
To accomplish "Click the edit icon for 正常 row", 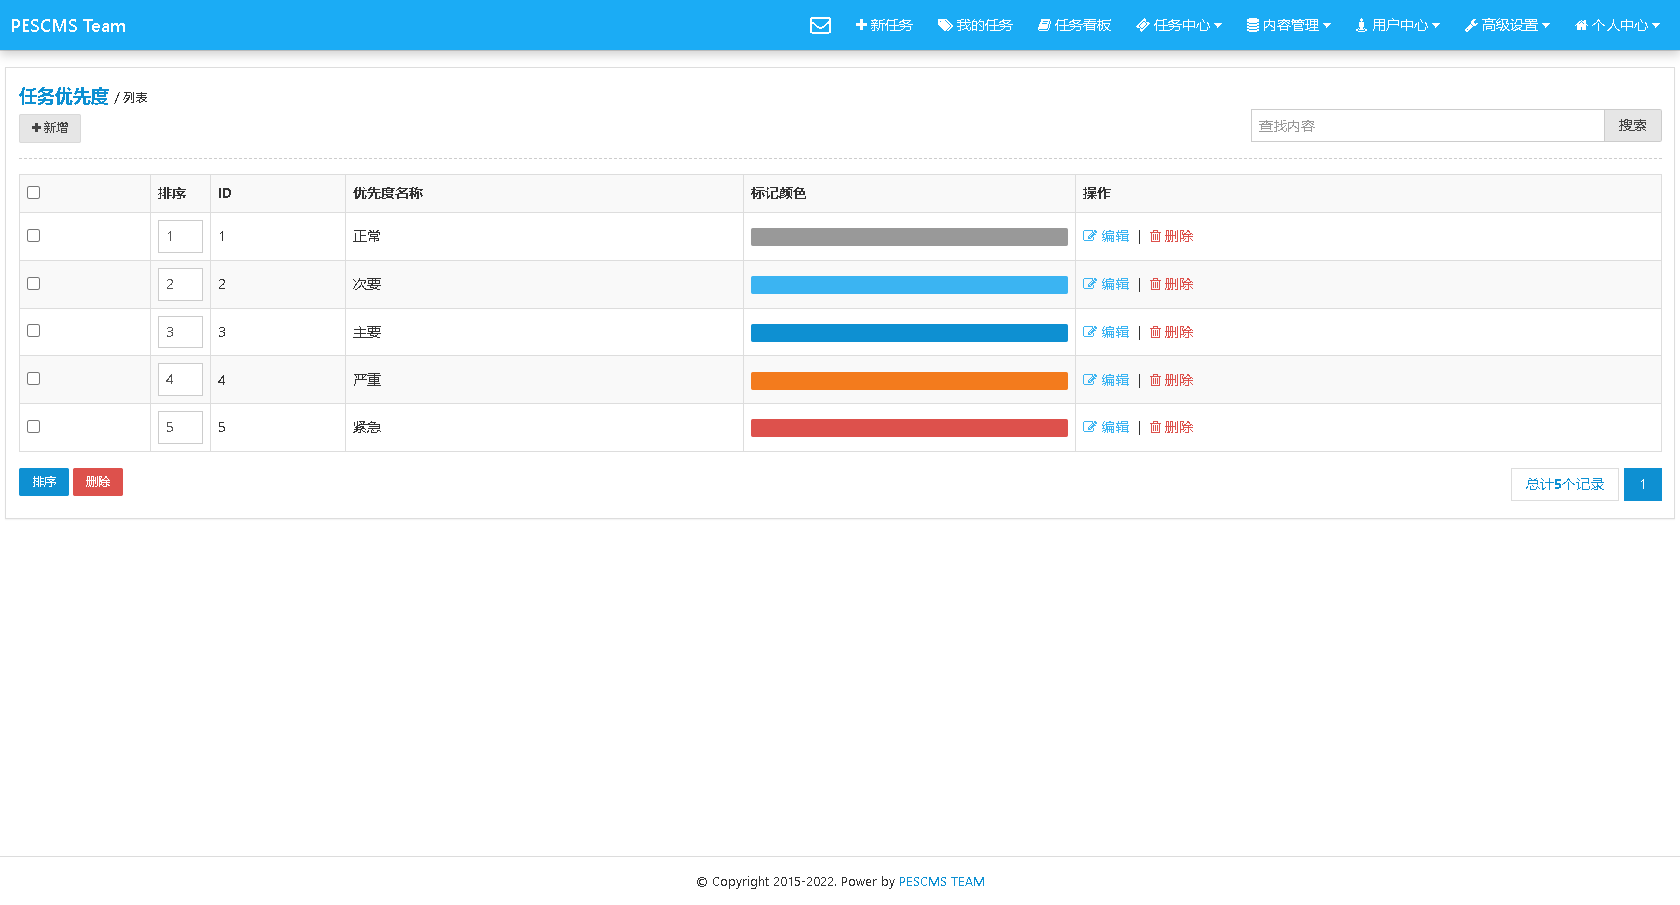I will pos(1089,236).
